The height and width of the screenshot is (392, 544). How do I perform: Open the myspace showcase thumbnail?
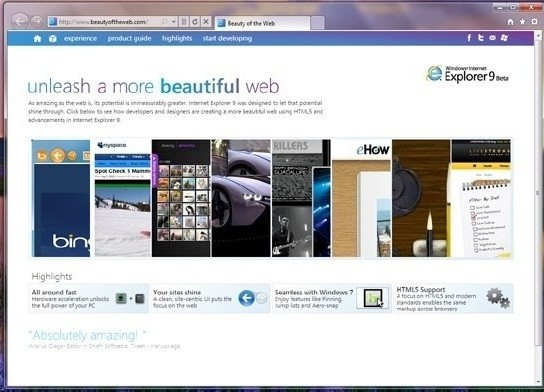pyautogui.click(x=121, y=198)
